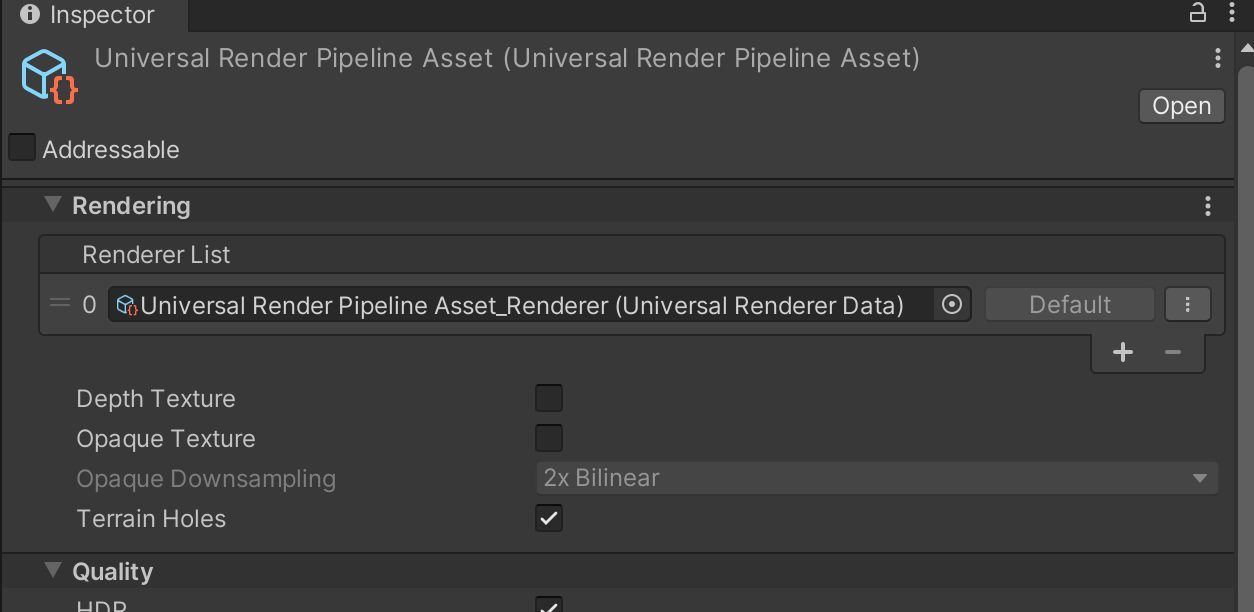Click the Inspector lock icon

tap(1197, 13)
